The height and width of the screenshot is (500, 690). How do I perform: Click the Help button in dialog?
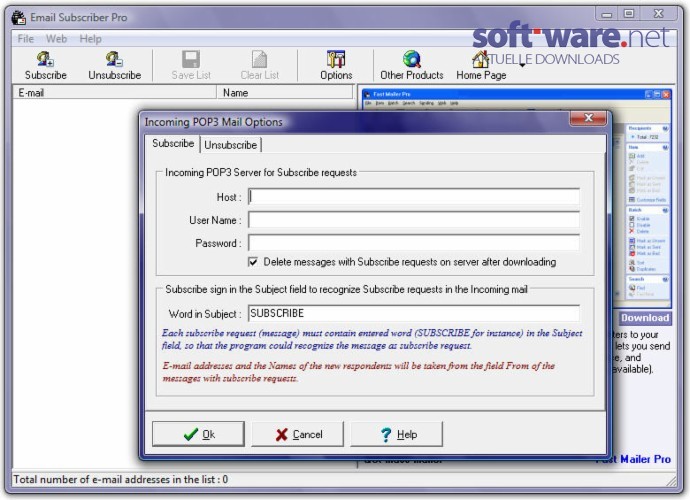coord(397,434)
